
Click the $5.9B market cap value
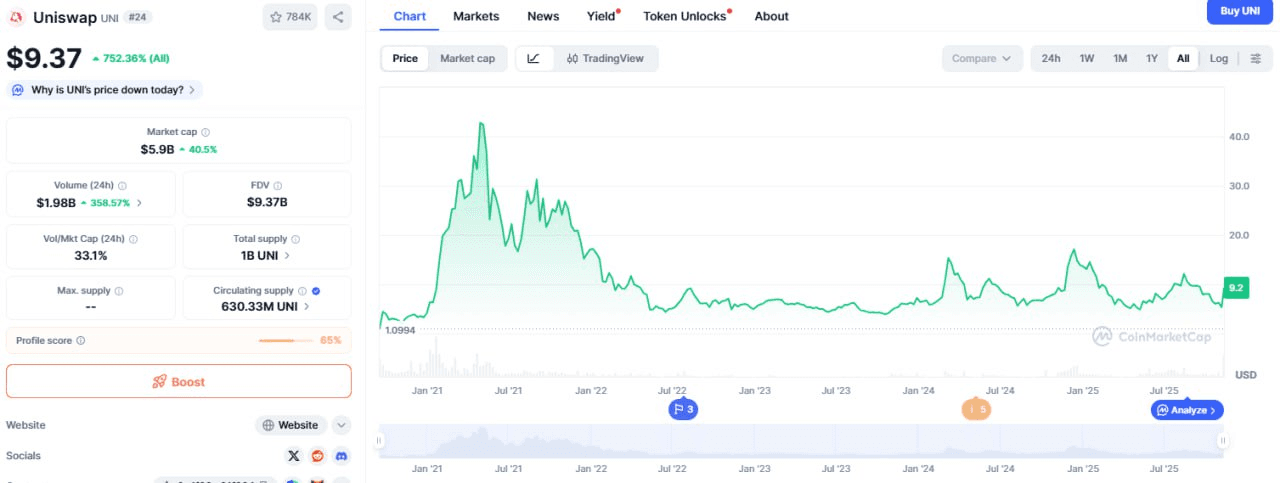[158, 149]
